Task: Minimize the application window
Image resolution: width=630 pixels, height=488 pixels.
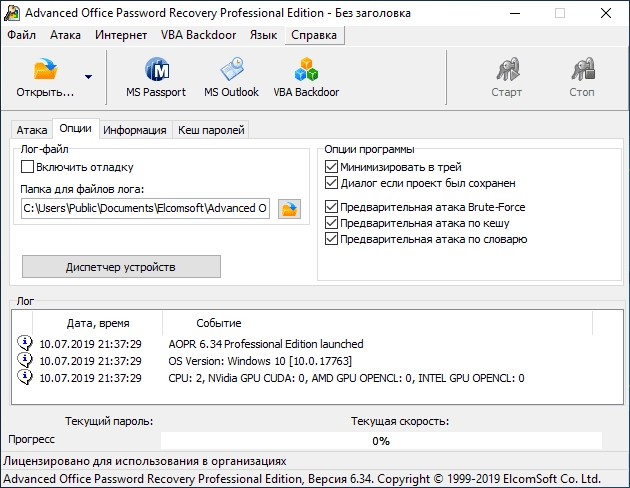Action: pos(515,13)
